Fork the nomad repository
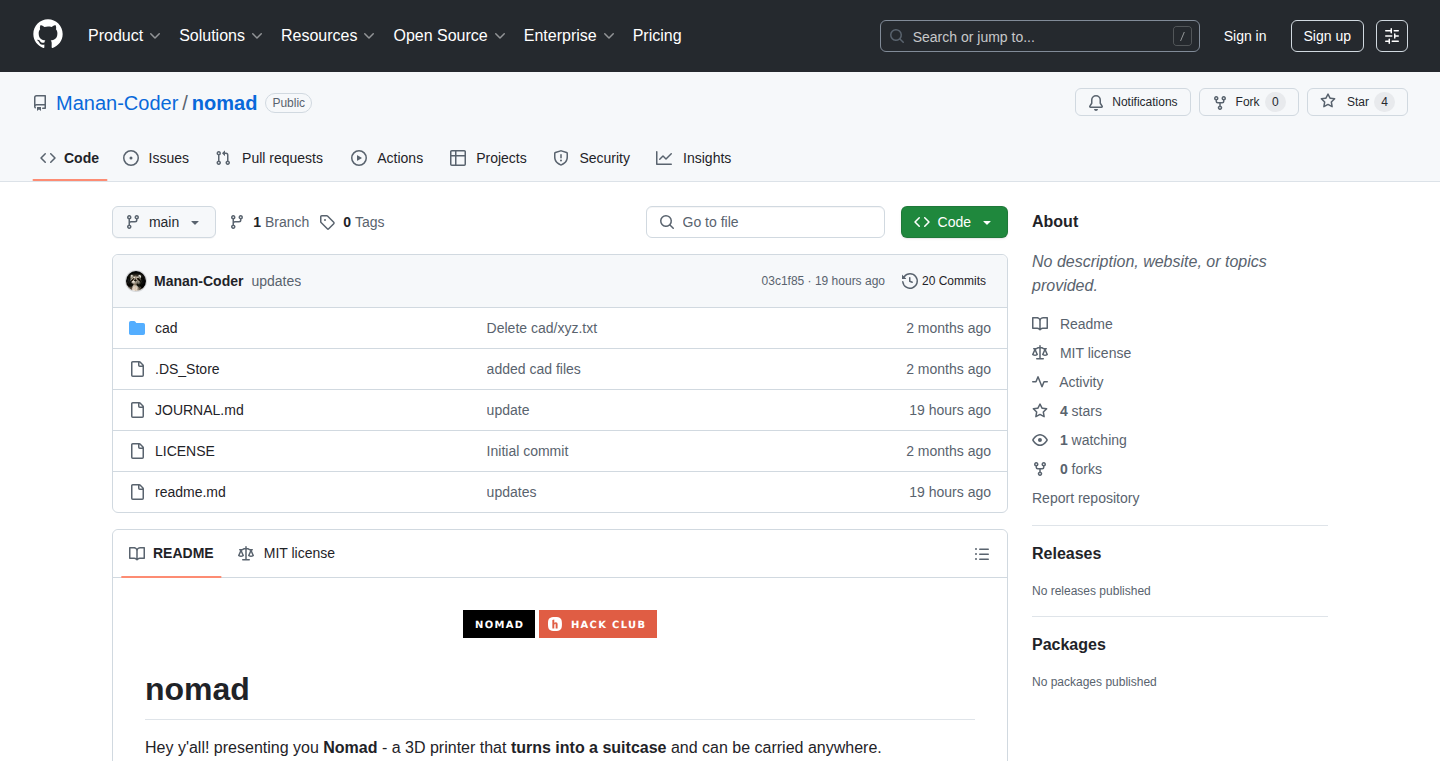 (x=1248, y=102)
